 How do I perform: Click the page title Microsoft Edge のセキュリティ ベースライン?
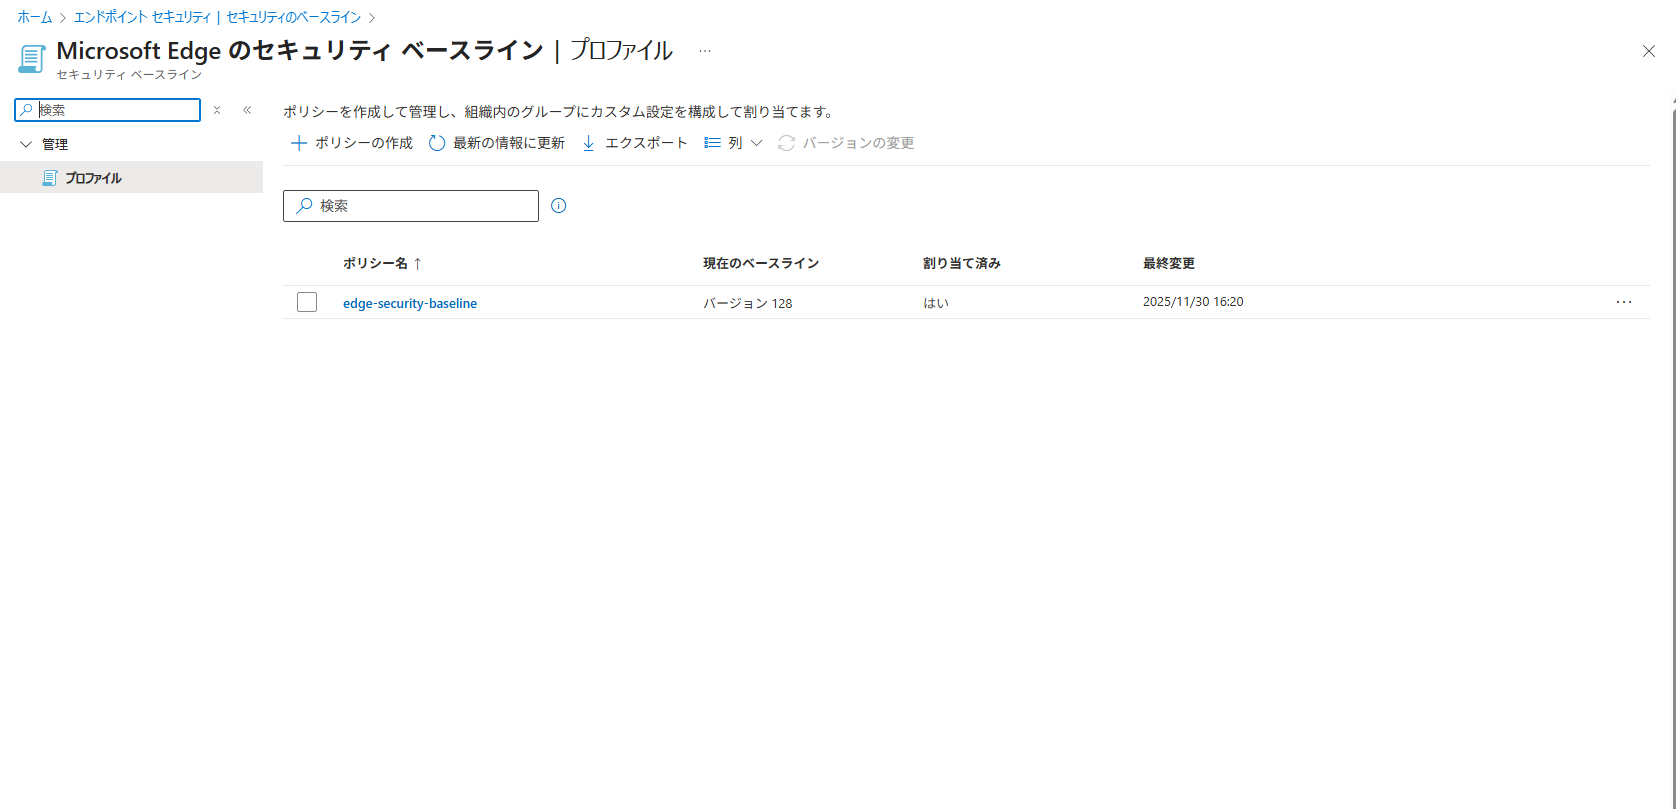click(300, 50)
